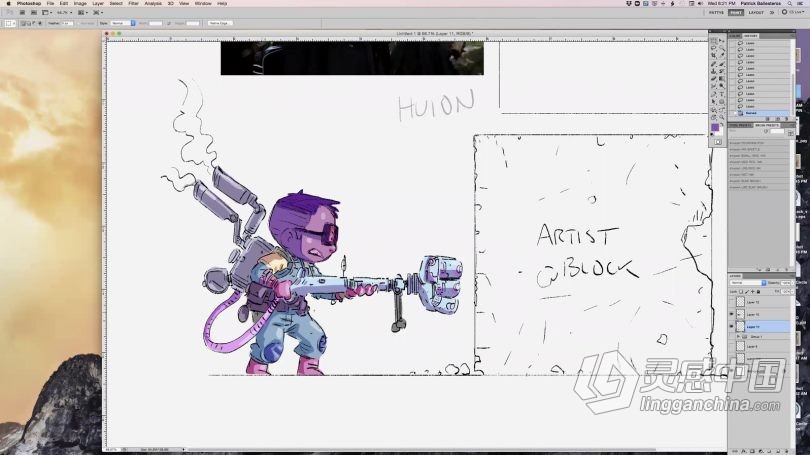Viewport: 810px width, 455px height.
Task: Open the marquee Style dropdown
Action: pyautogui.click(x=123, y=23)
